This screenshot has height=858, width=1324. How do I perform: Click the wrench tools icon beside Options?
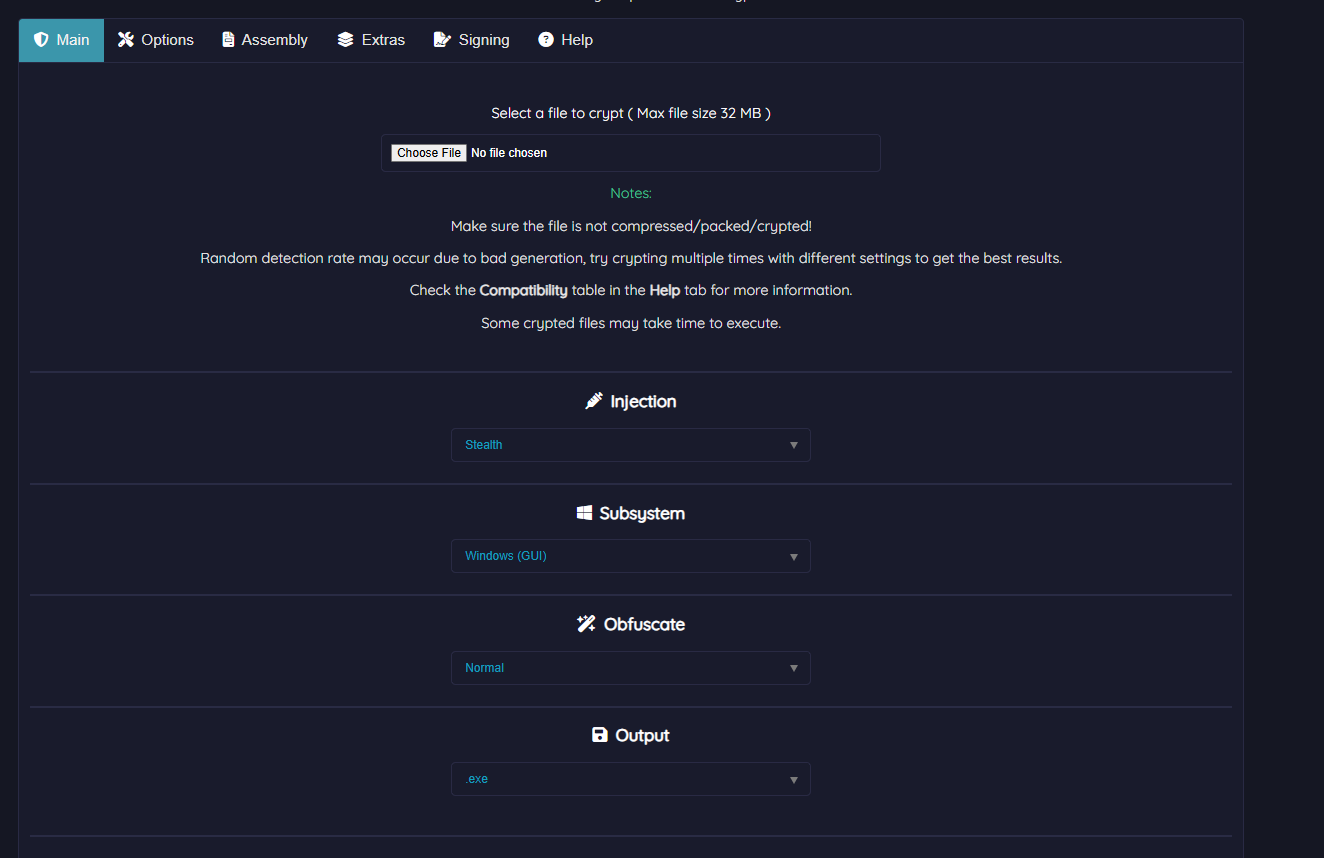click(126, 40)
